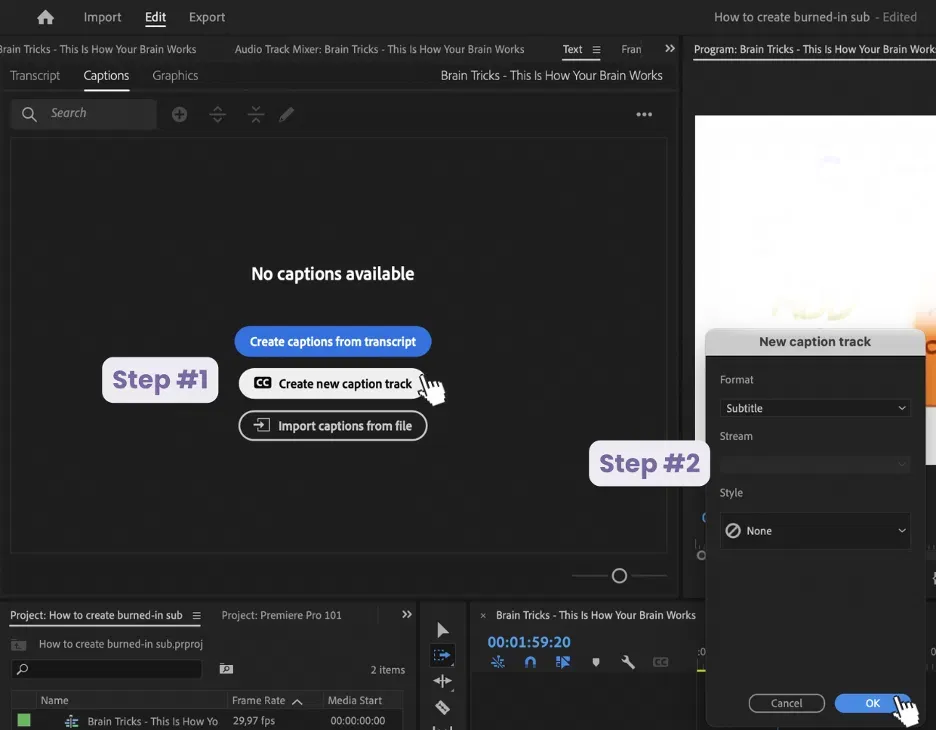Click the Program monitor Brain Tricks tab
This screenshot has height=730, width=936.
point(814,50)
